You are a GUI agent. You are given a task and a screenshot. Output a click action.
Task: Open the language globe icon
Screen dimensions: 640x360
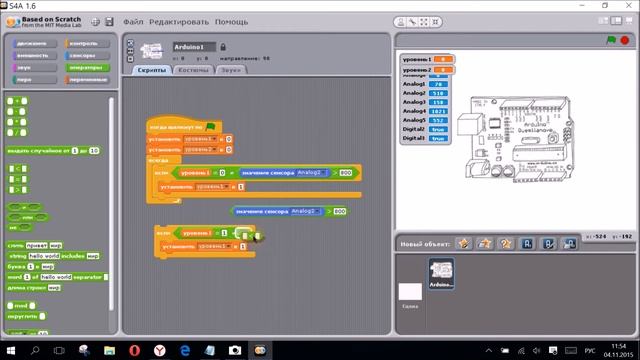click(x=95, y=22)
